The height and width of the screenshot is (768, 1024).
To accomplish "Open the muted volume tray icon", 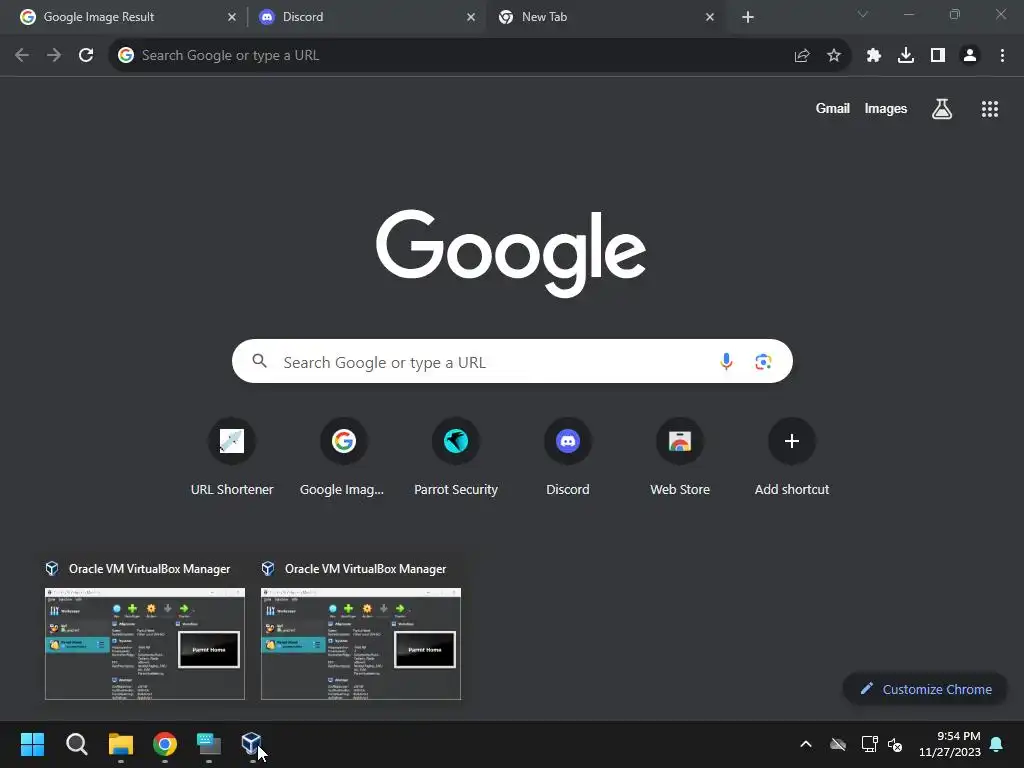I will (895, 744).
